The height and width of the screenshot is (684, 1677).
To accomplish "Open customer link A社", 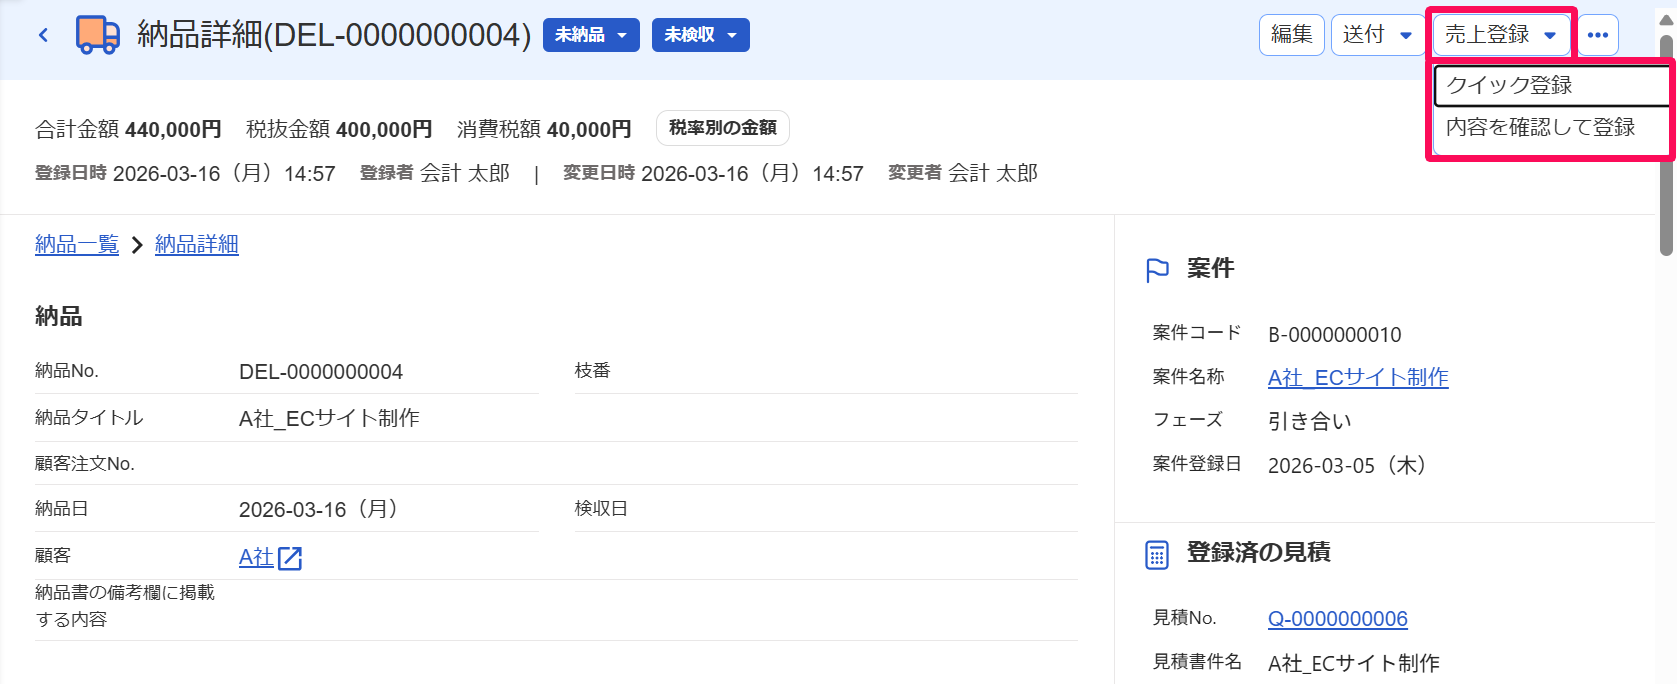I will click(x=256, y=558).
